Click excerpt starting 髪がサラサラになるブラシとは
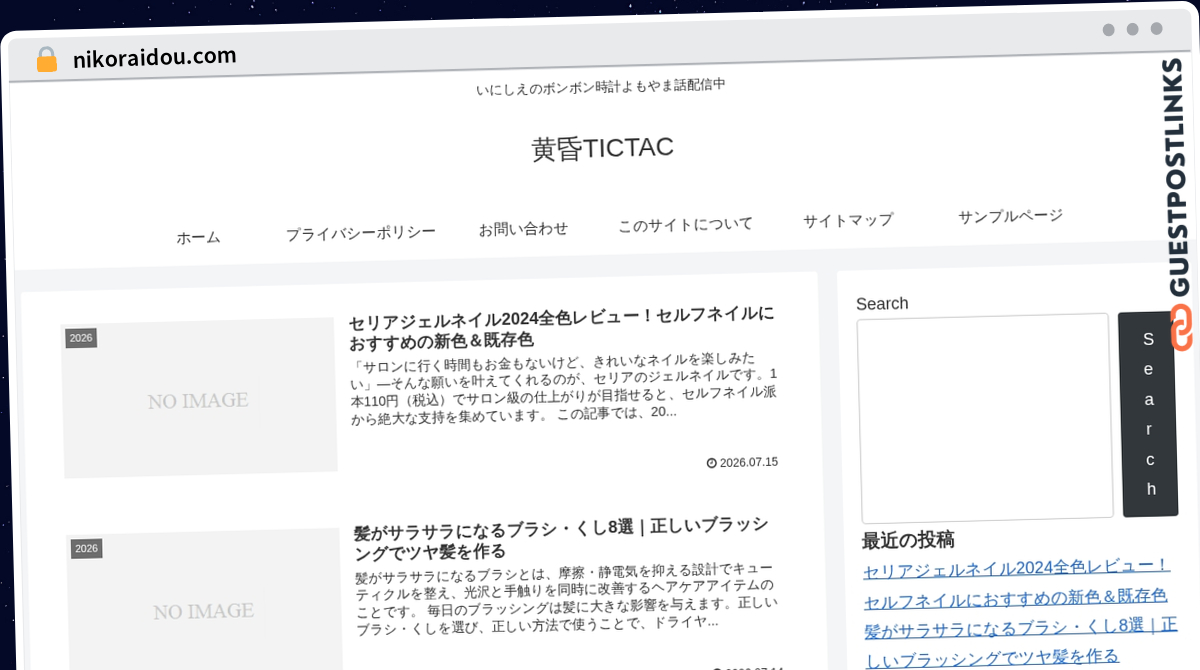This screenshot has height=670, width=1200. coord(566,599)
